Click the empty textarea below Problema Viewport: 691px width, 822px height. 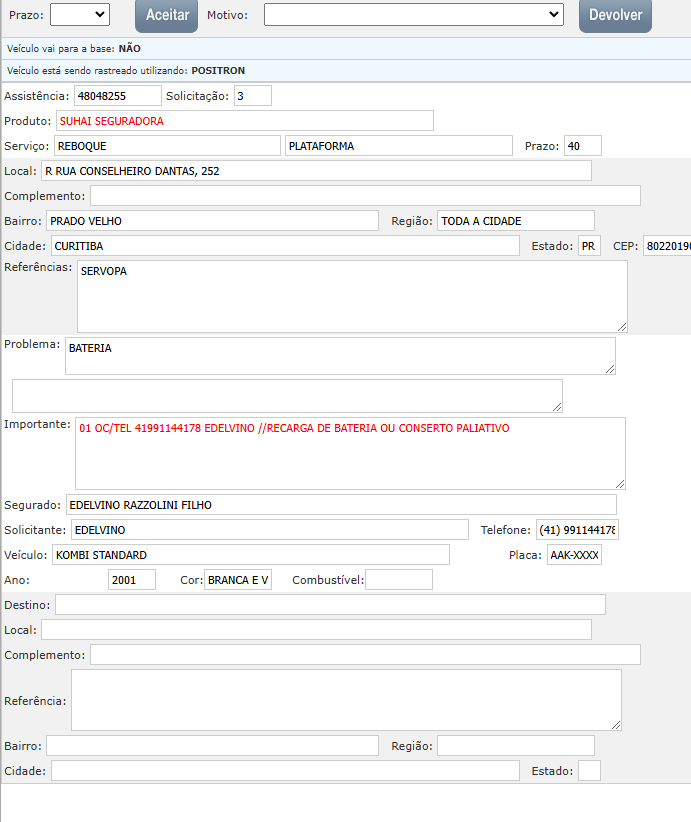287,396
